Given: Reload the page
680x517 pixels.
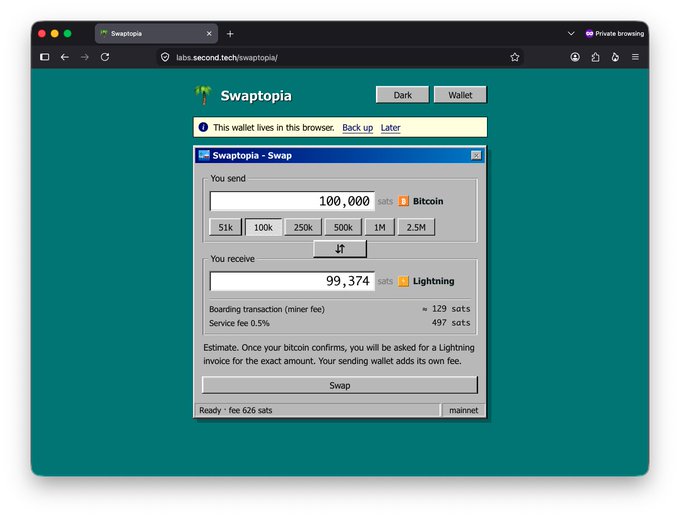Looking at the screenshot, I should pyautogui.click(x=105, y=57).
